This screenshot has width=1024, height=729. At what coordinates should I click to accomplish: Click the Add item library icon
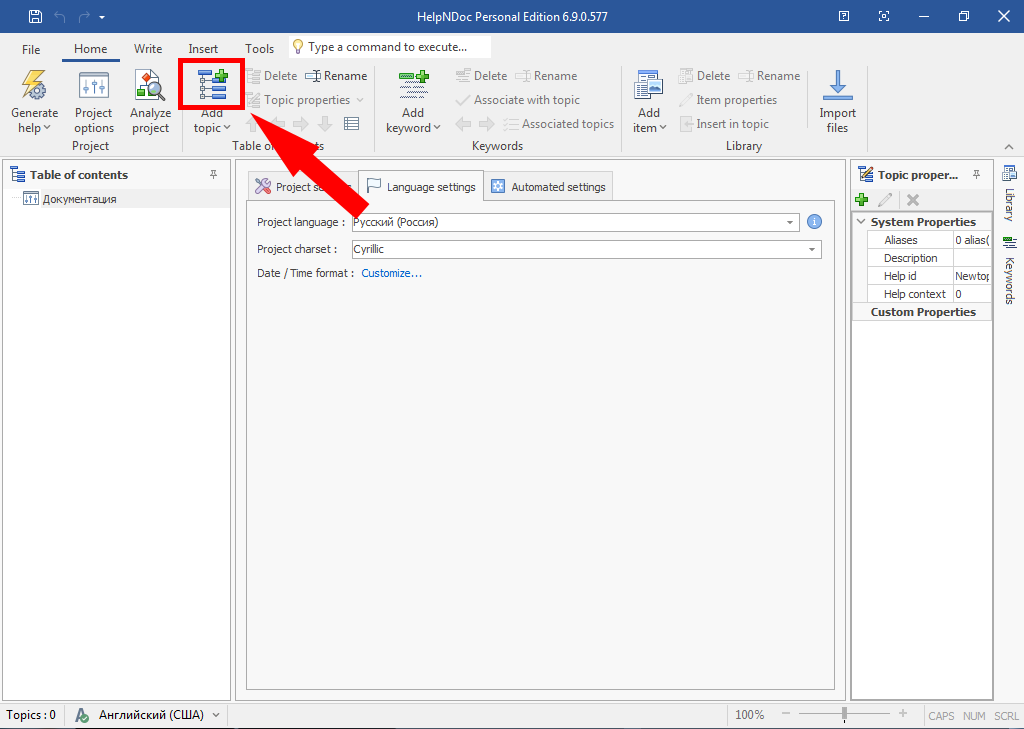(x=648, y=86)
